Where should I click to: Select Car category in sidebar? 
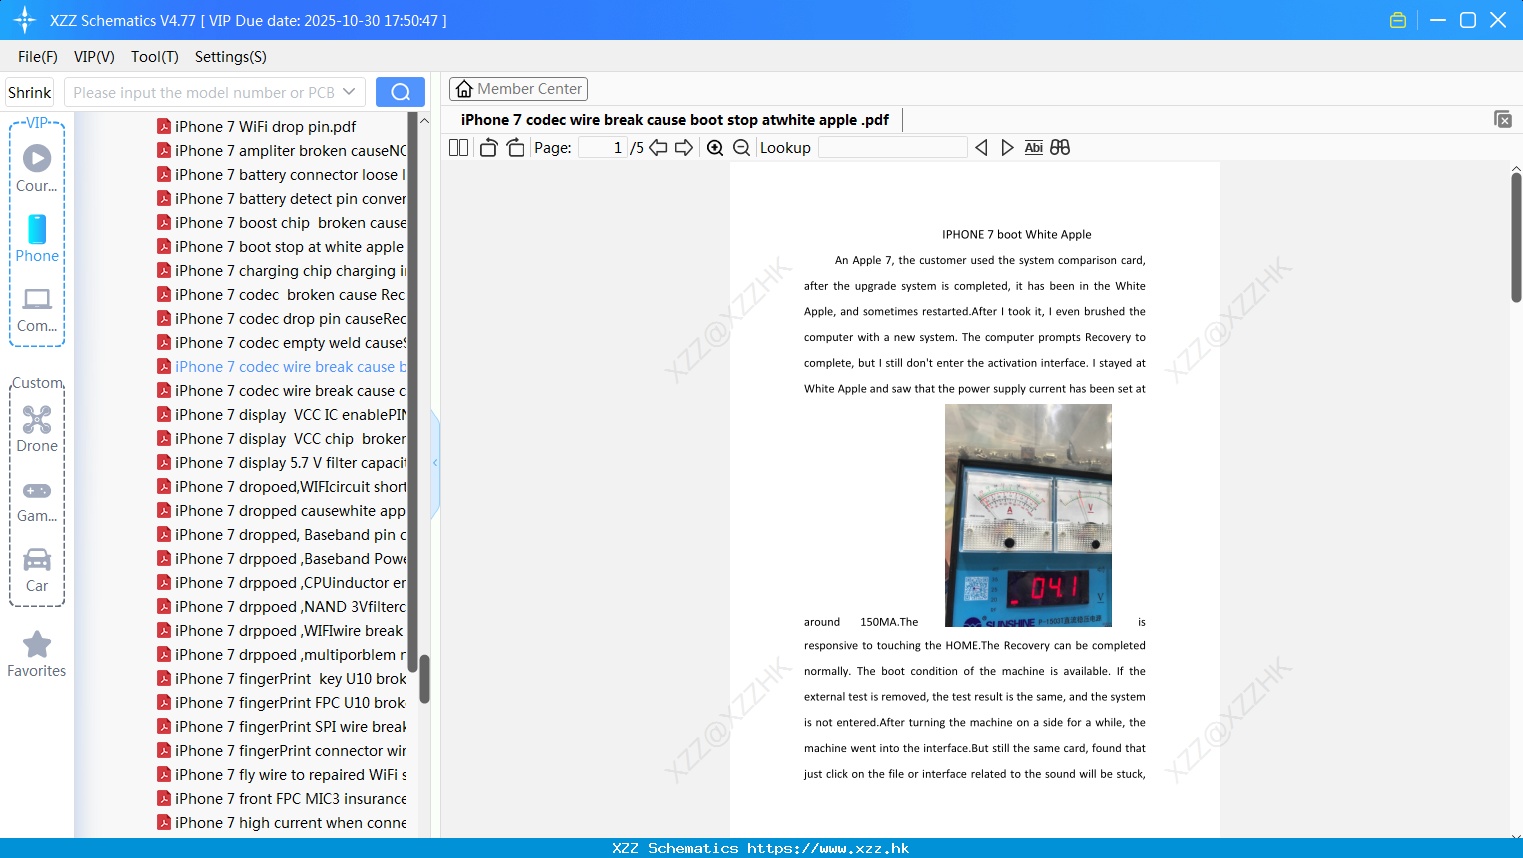point(37,570)
